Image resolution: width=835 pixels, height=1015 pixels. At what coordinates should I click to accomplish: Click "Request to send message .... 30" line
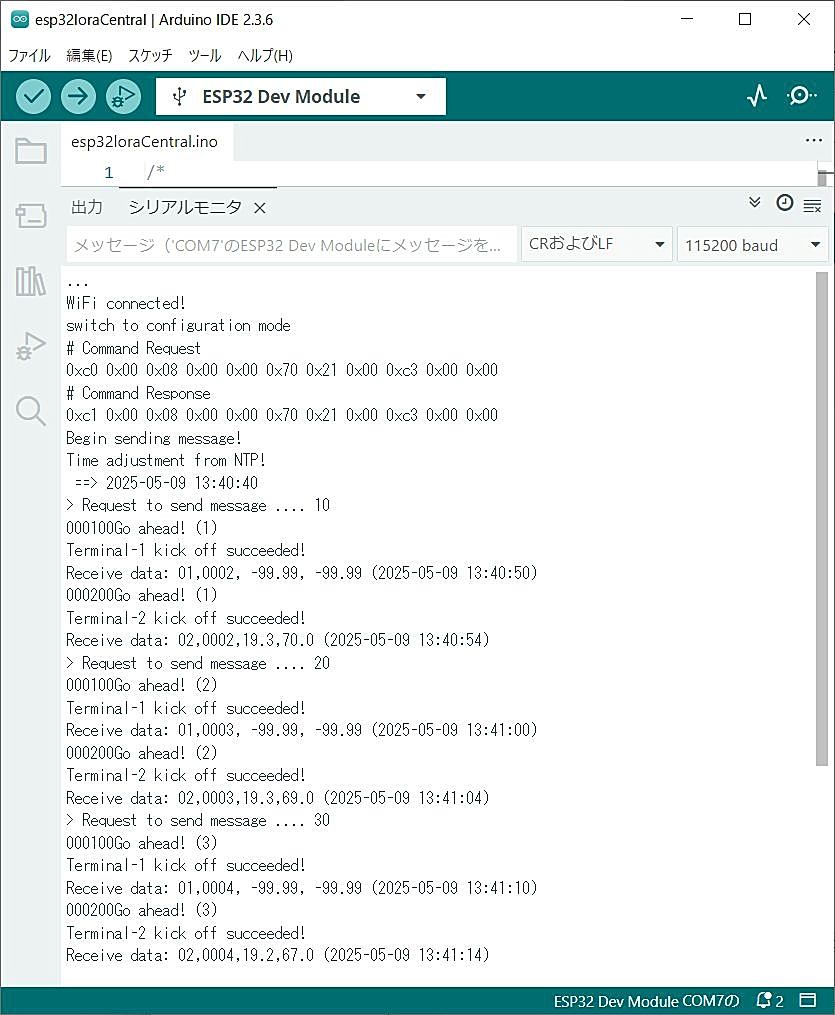tap(198, 820)
